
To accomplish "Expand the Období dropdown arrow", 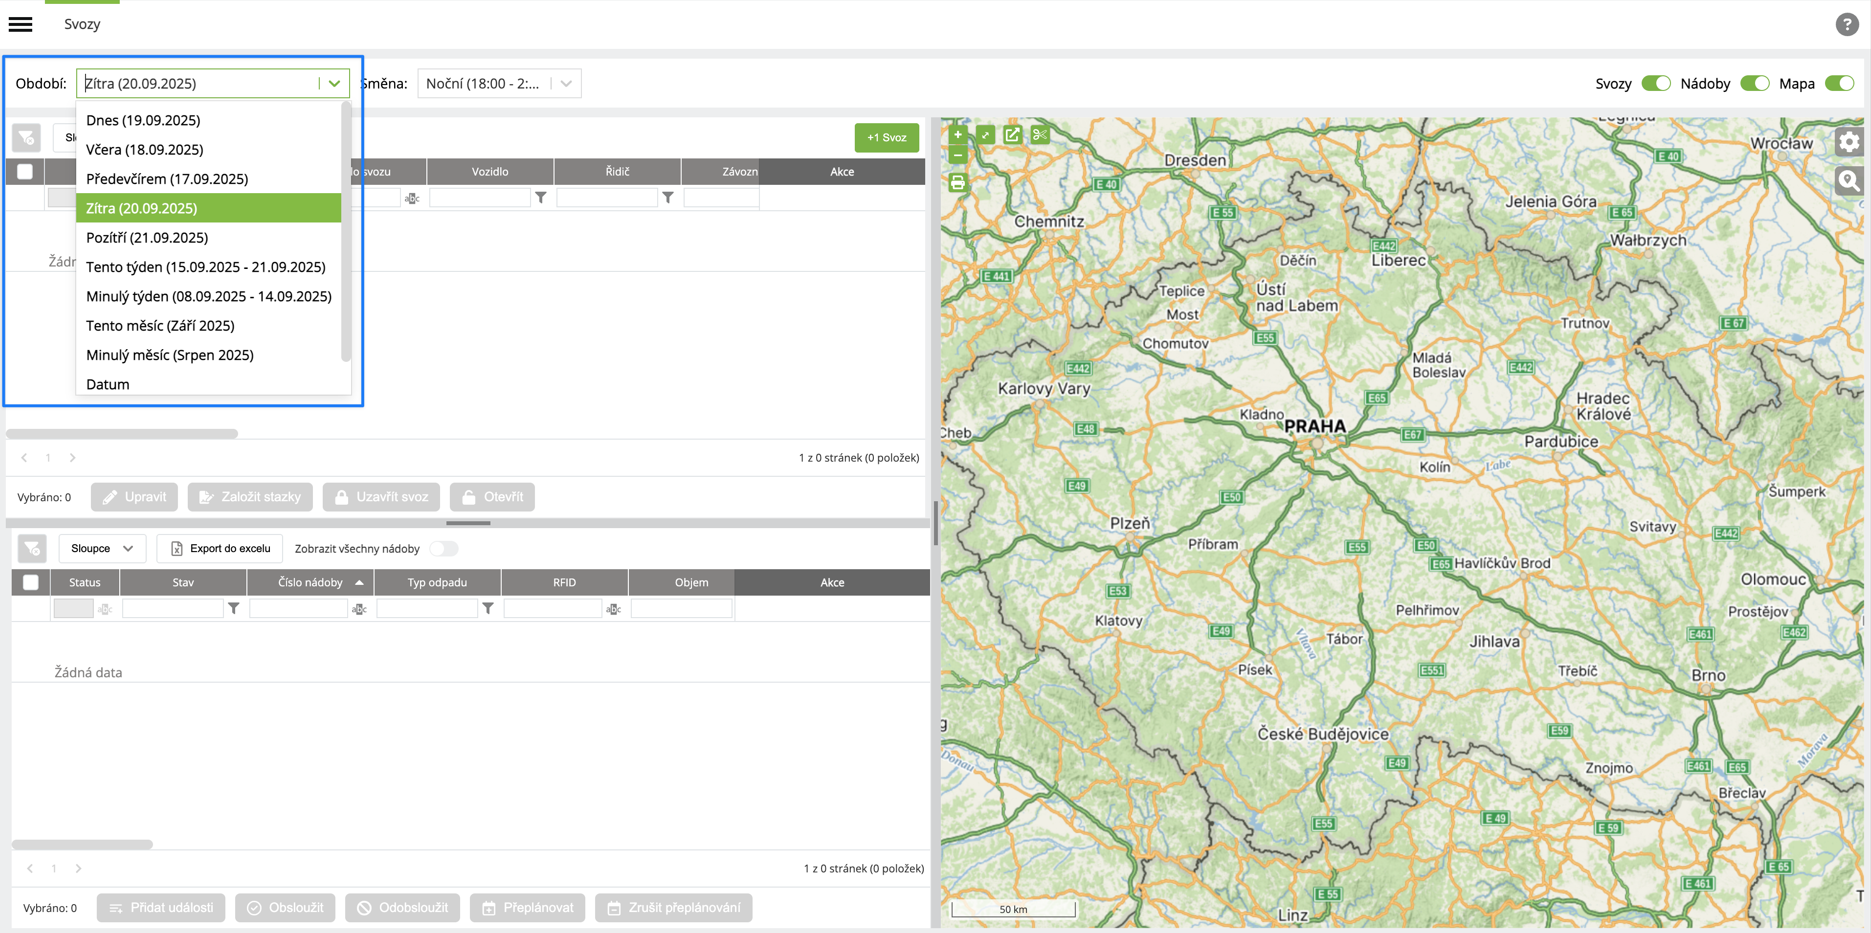I will [x=334, y=83].
